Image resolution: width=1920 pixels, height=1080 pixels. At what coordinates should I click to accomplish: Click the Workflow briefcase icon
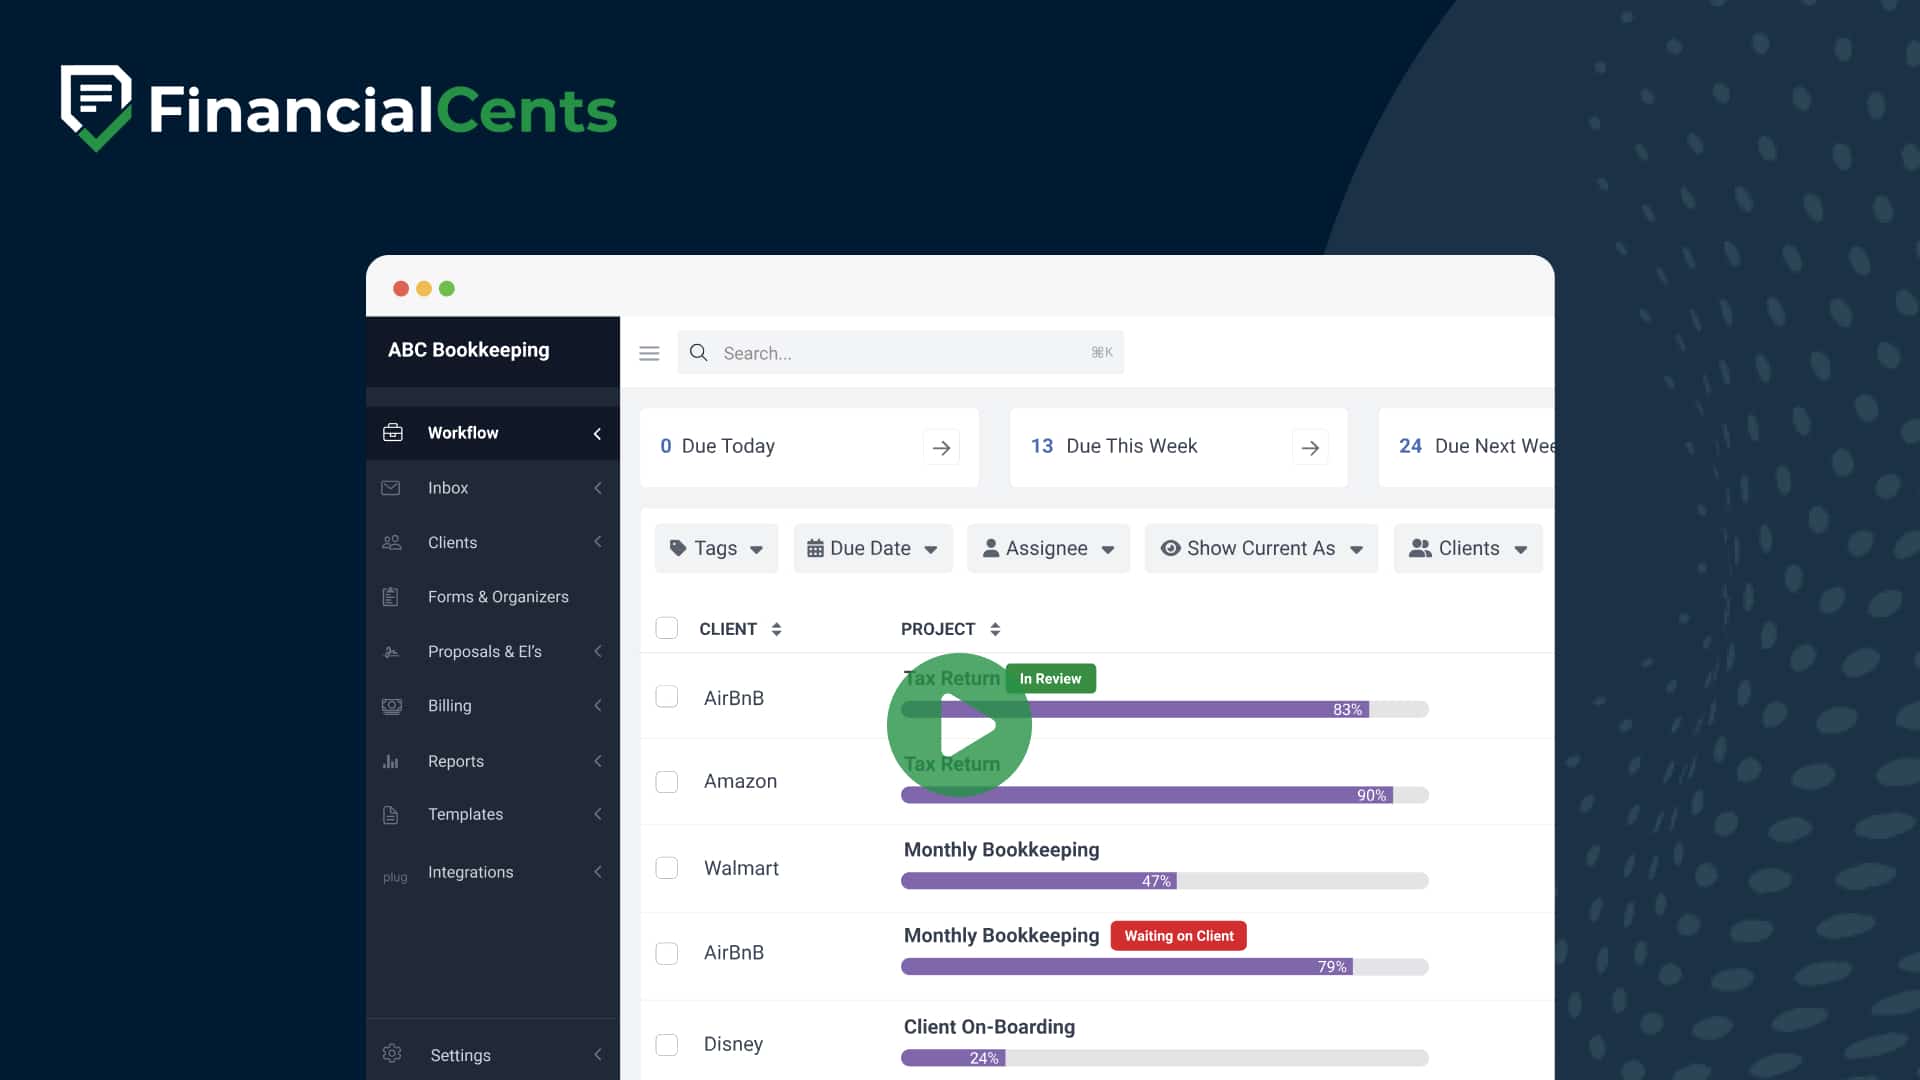(393, 433)
